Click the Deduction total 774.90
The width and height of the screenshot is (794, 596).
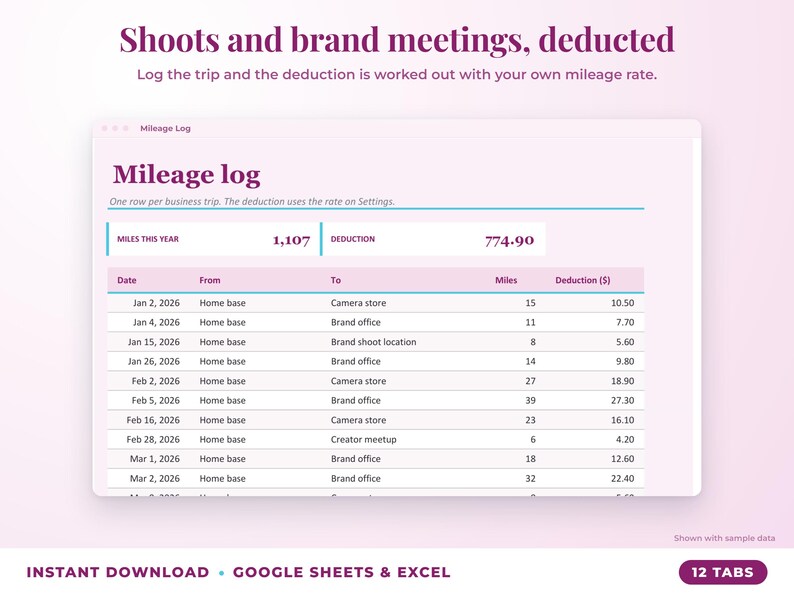[509, 240]
